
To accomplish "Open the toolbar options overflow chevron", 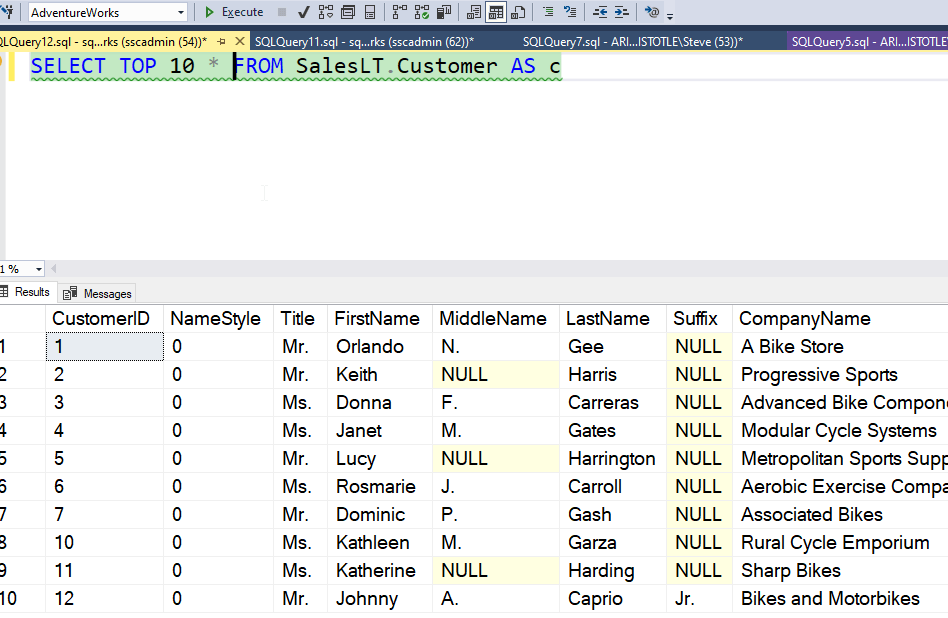I will pyautogui.click(x=669, y=15).
